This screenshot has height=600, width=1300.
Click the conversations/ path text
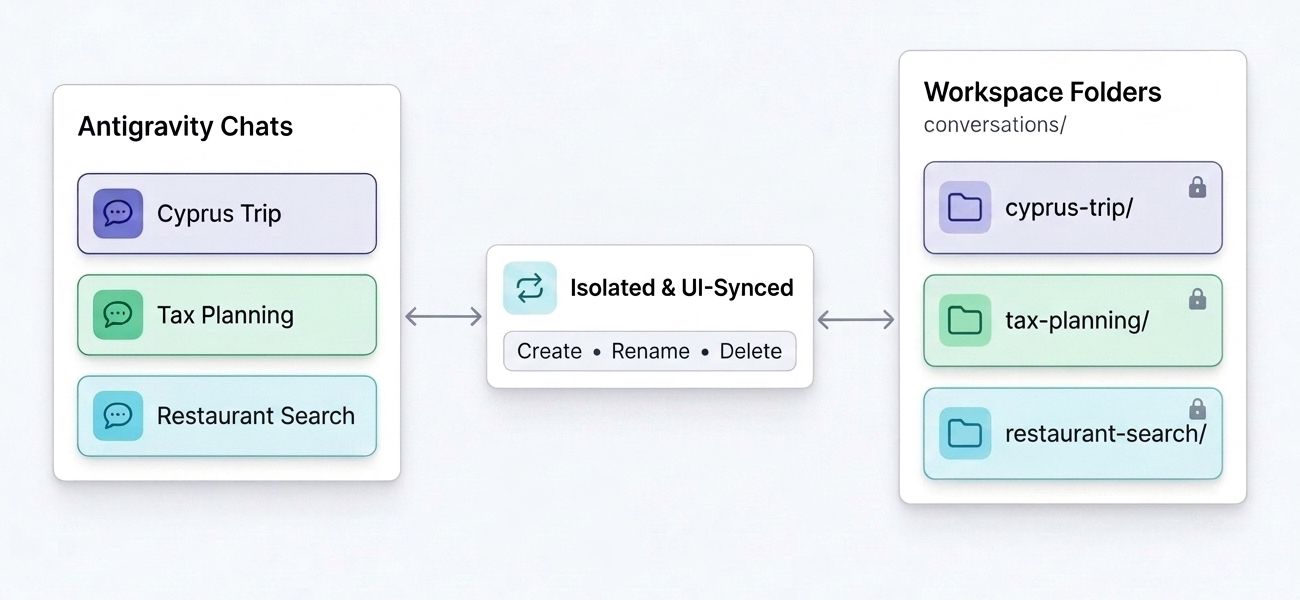tap(996, 125)
